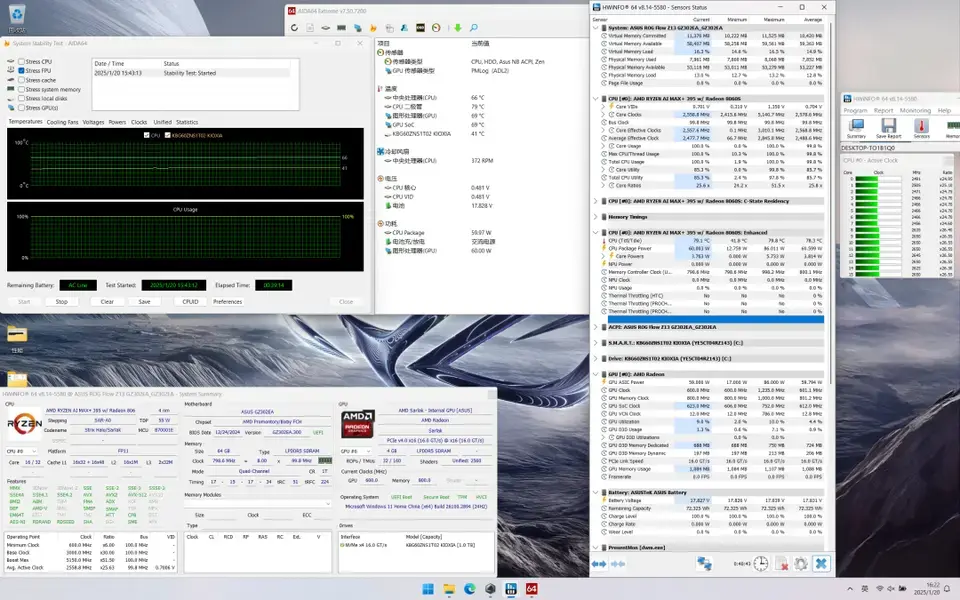Click the network computers icon in HWiNFO sensors footer
The image size is (960, 600).
pos(705,564)
